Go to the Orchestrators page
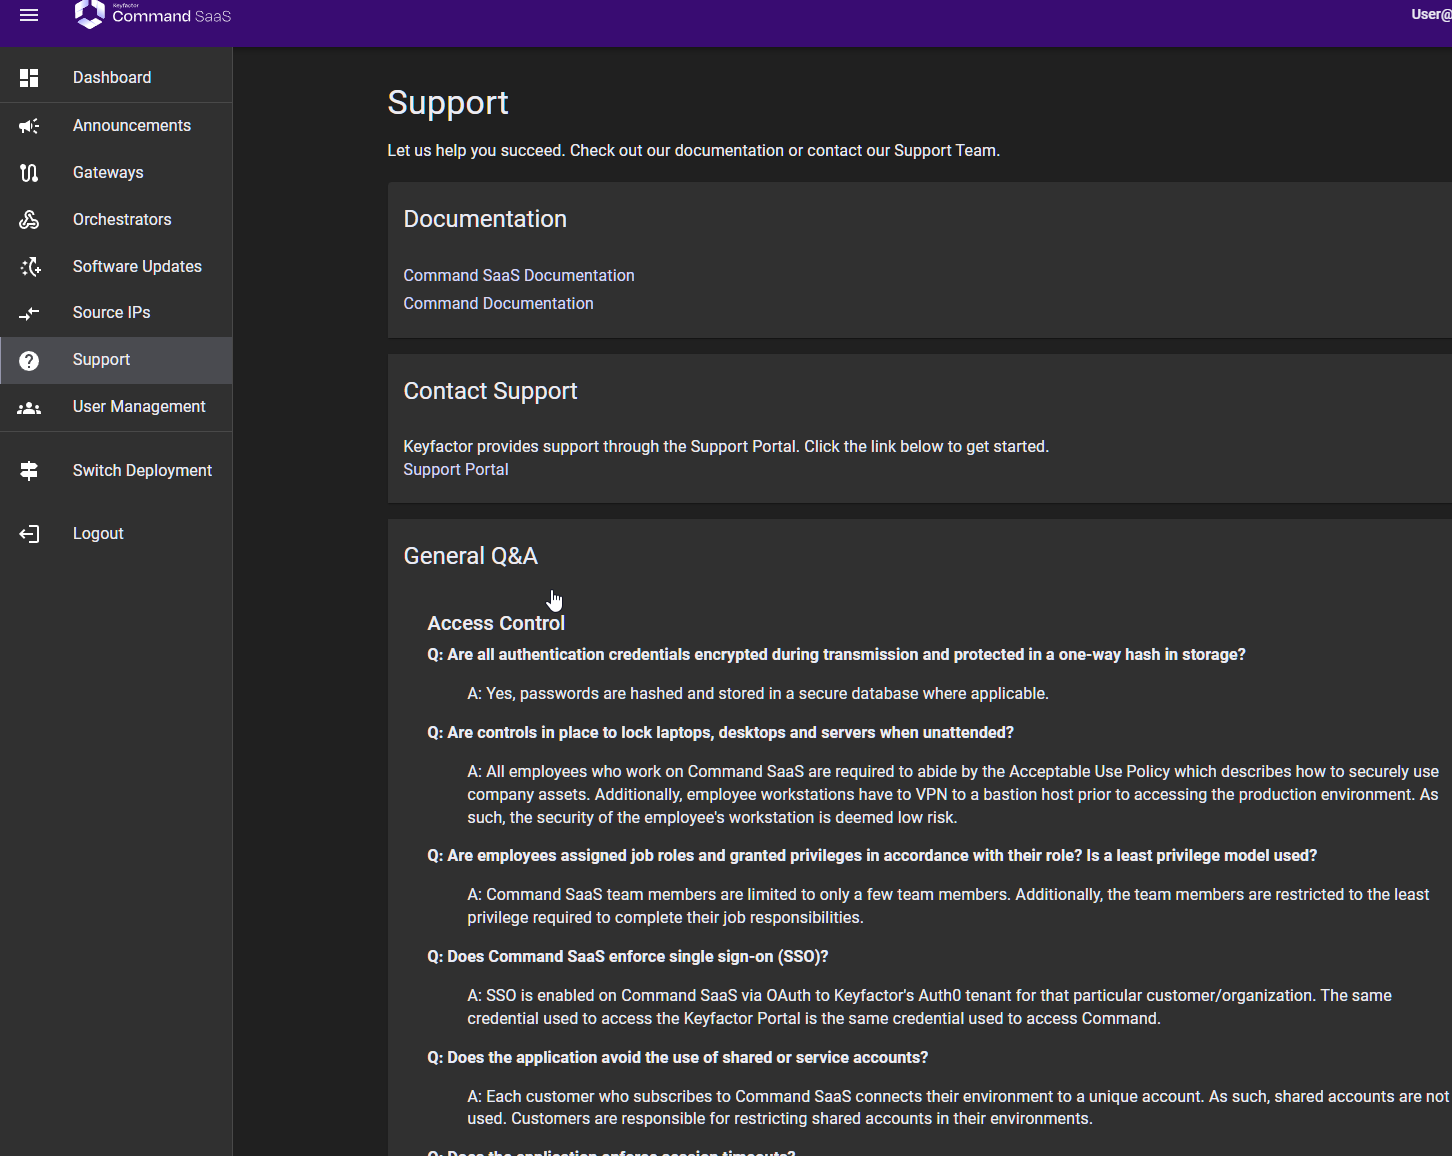This screenshot has width=1452, height=1156. pos(122,220)
